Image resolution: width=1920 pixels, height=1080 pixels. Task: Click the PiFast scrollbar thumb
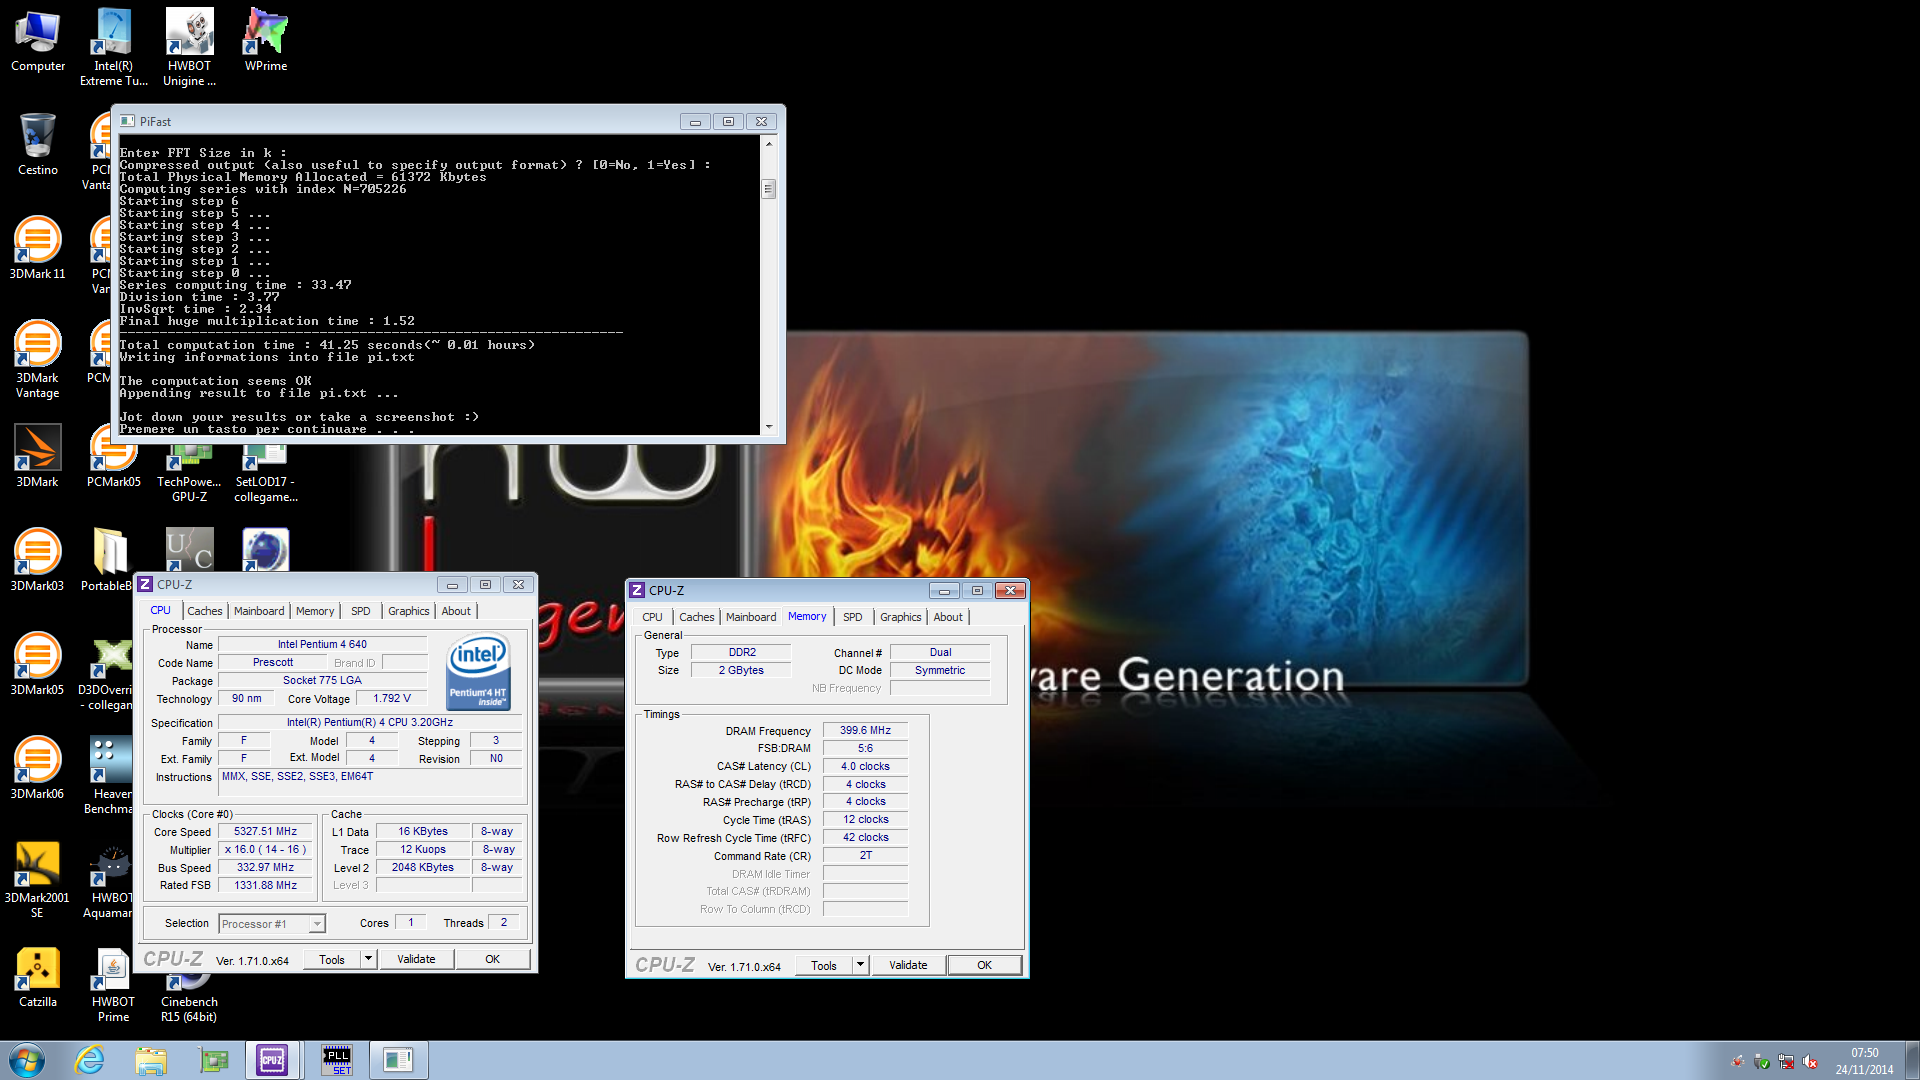[768, 189]
